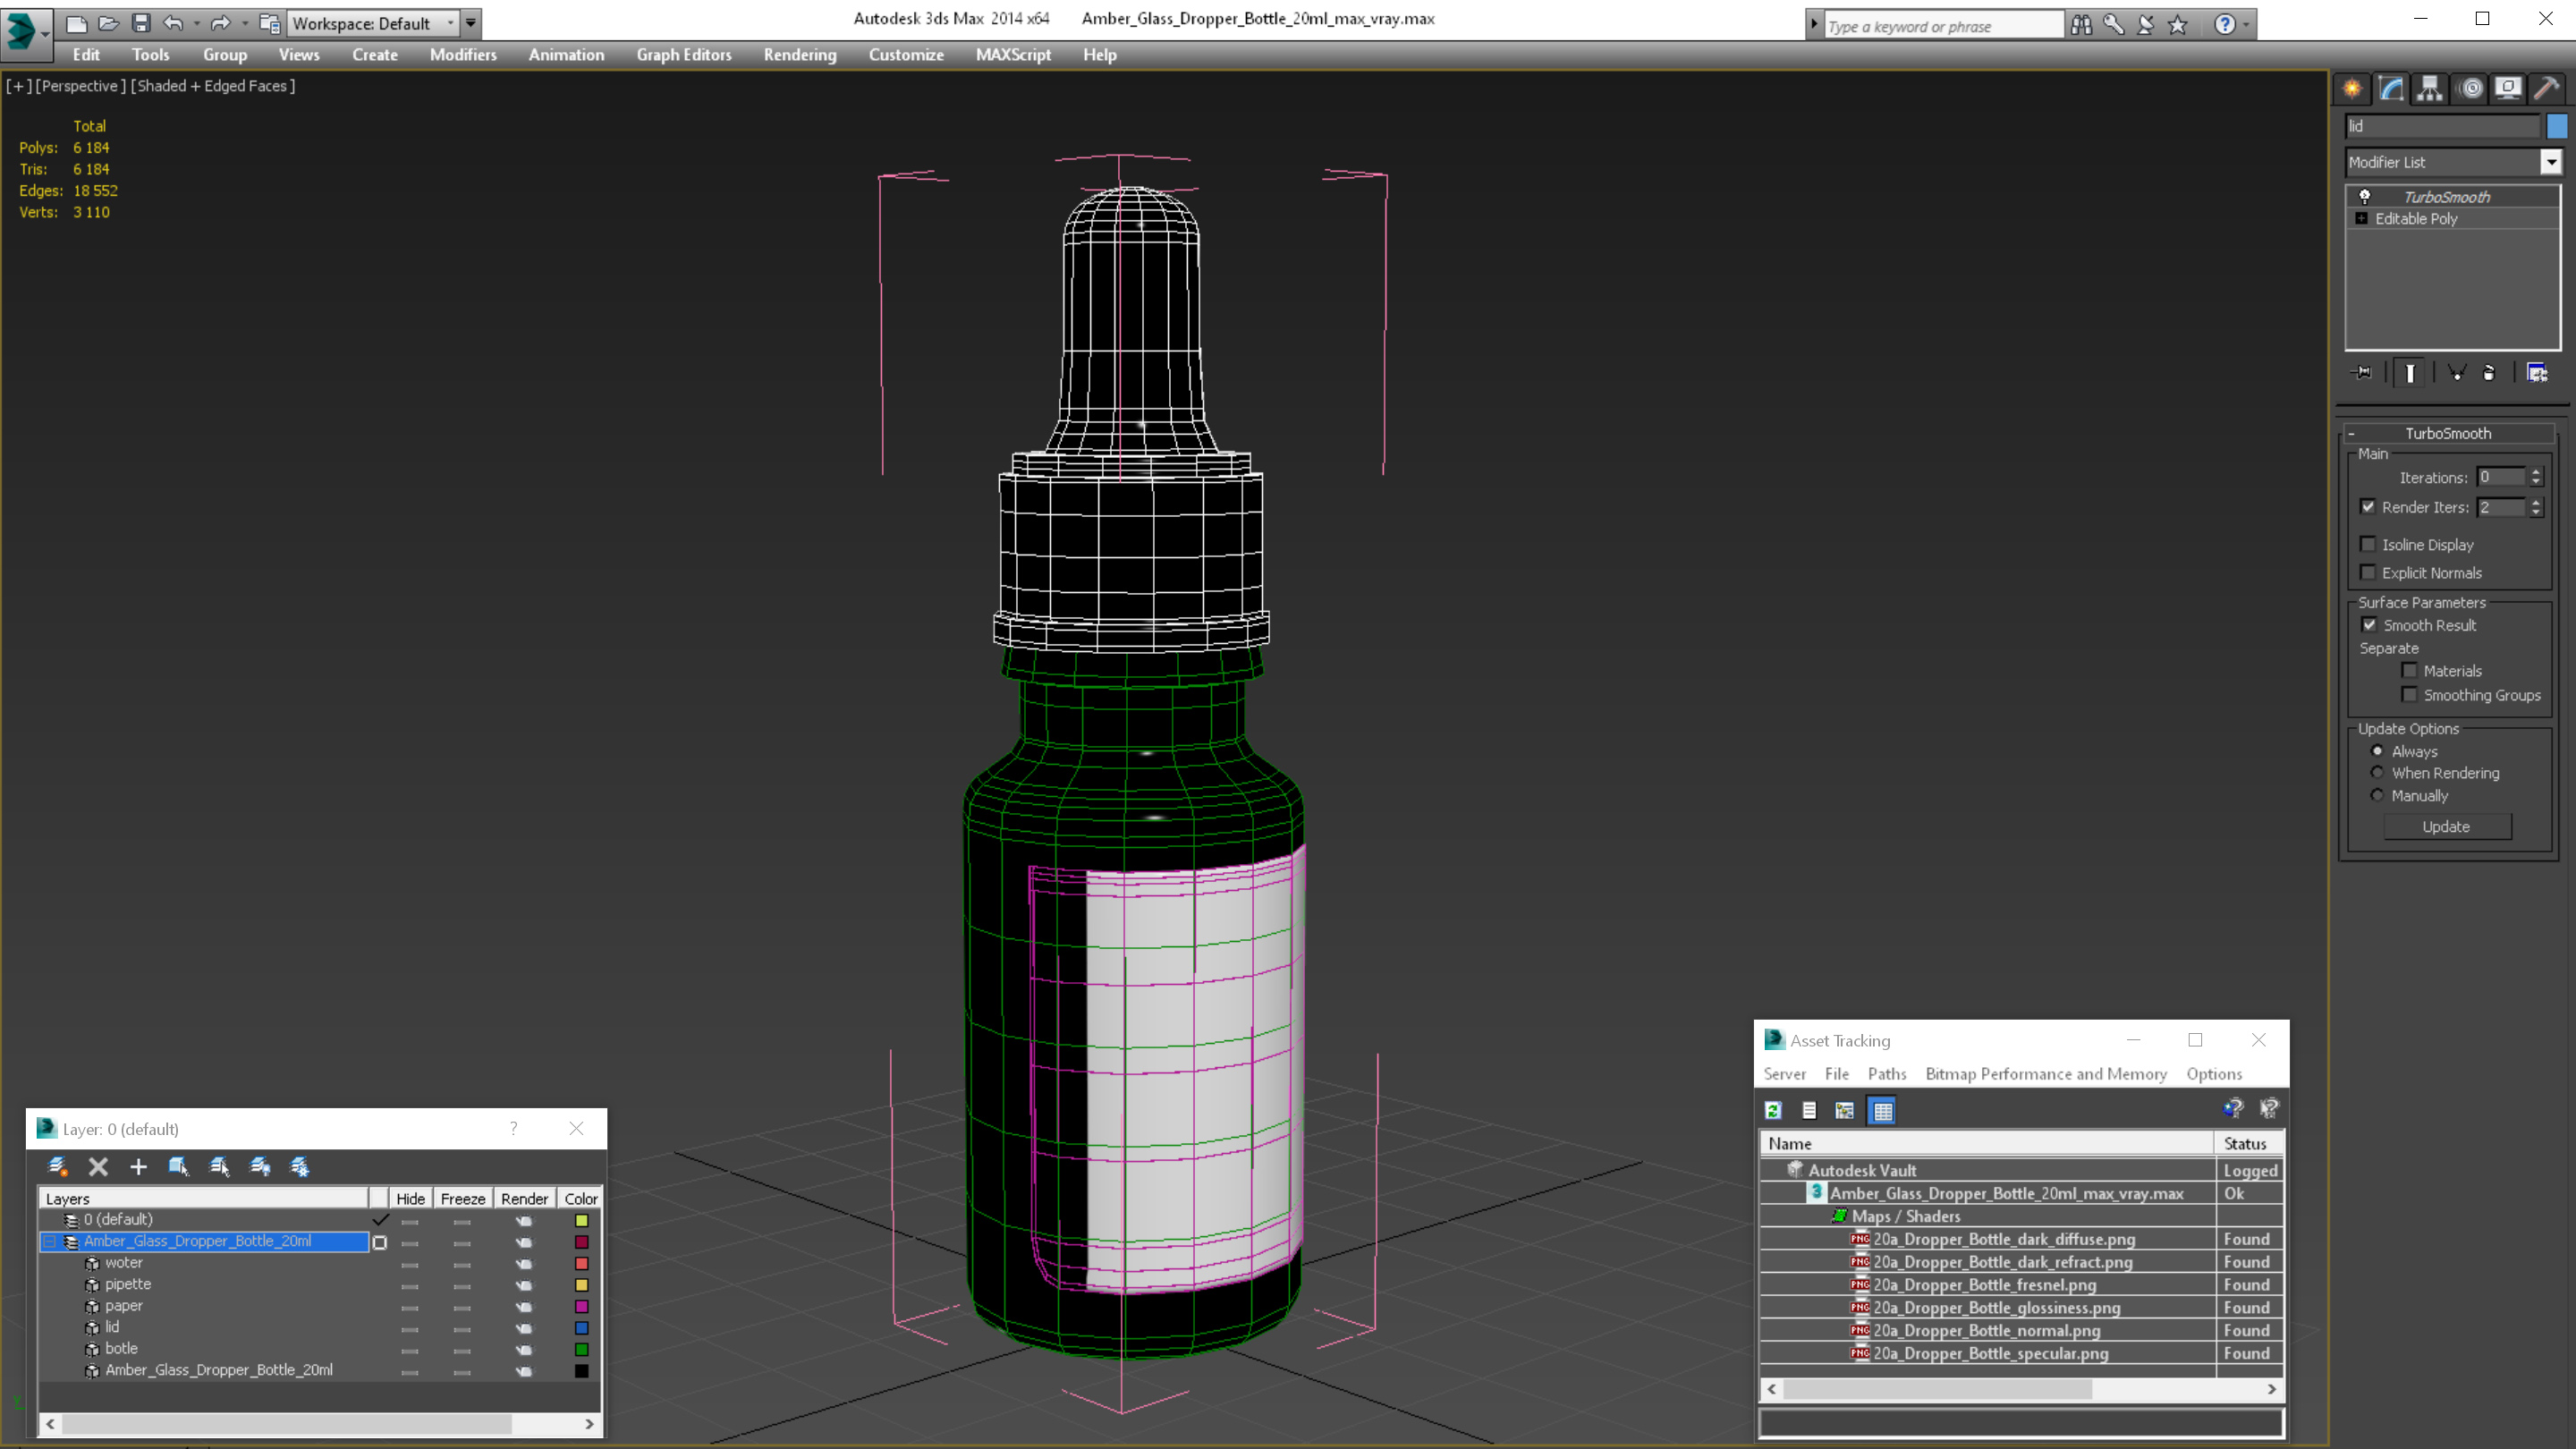Click paper layer magenta color swatch

pos(581,1307)
